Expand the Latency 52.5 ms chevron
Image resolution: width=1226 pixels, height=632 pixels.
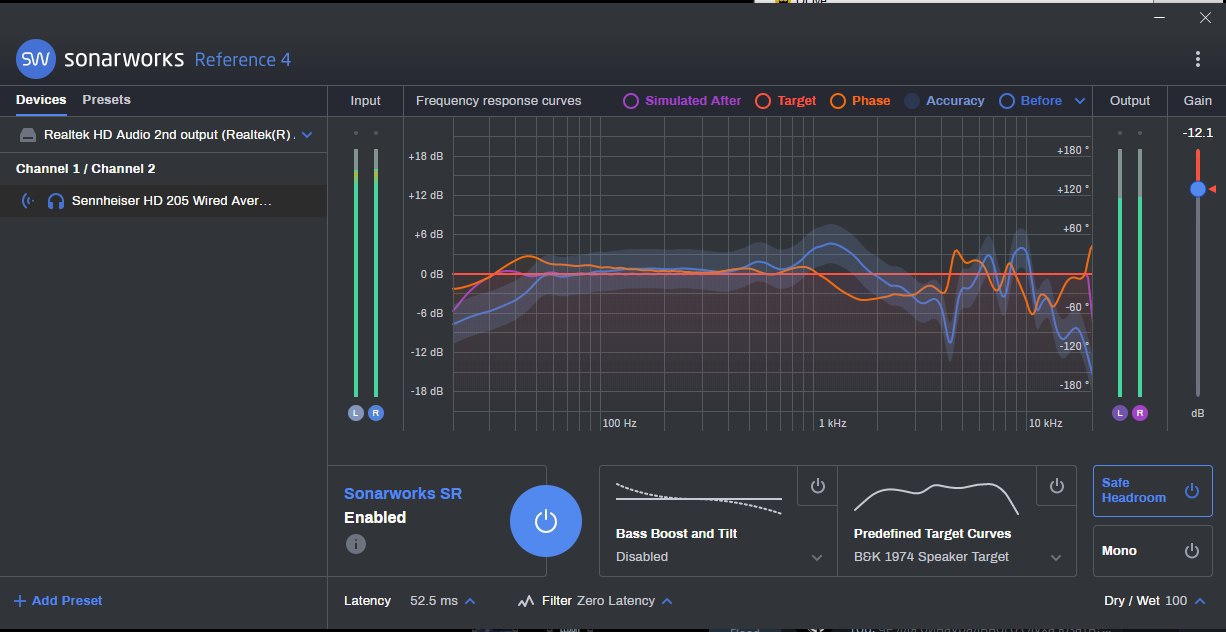click(x=470, y=601)
